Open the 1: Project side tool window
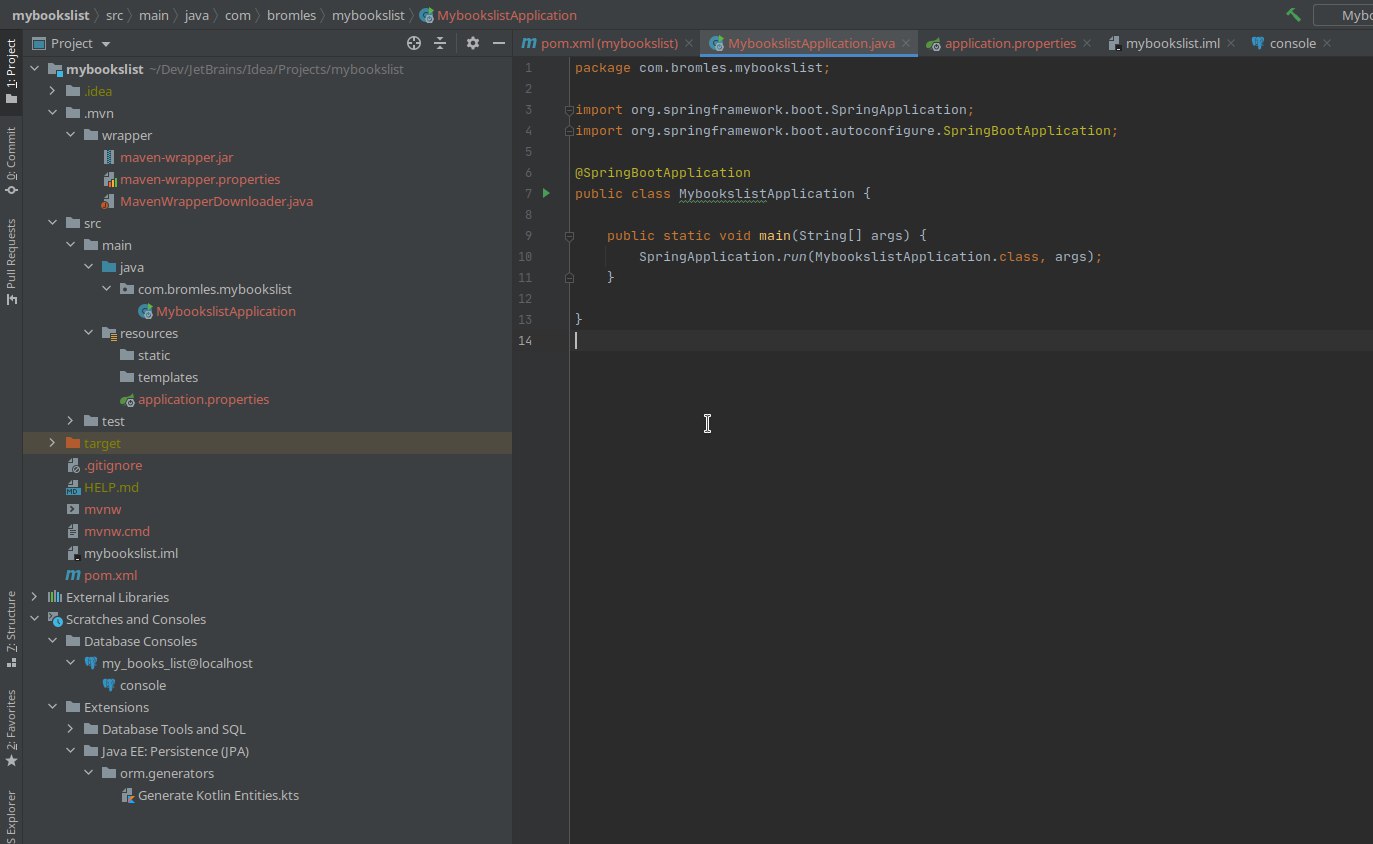Screen dimensions: 1373x844 point(11,71)
